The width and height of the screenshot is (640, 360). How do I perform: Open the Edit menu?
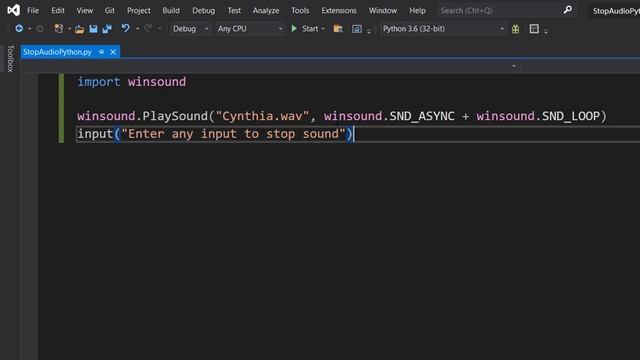click(x=58, y=11)
